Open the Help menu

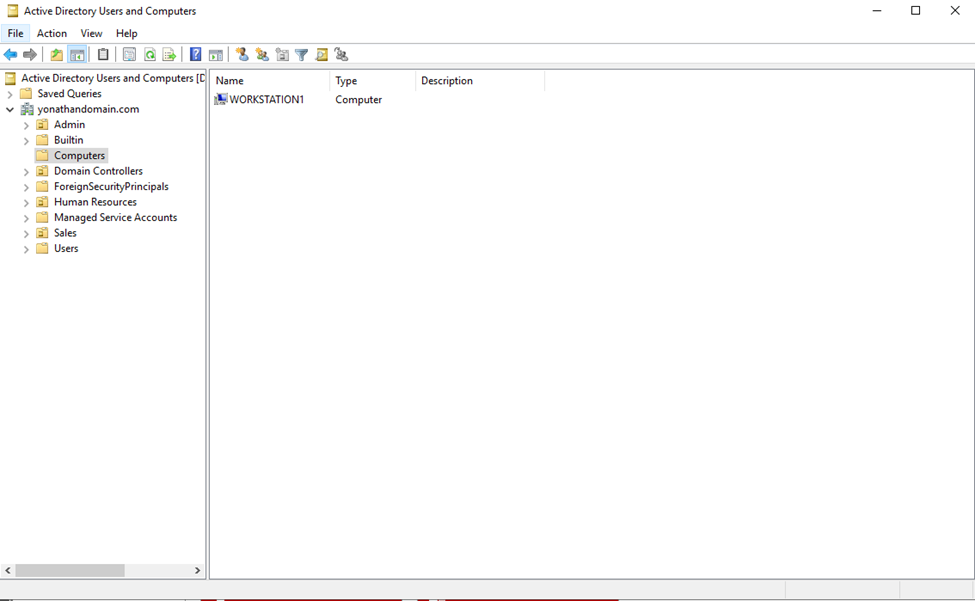click(x=127, y=34)
